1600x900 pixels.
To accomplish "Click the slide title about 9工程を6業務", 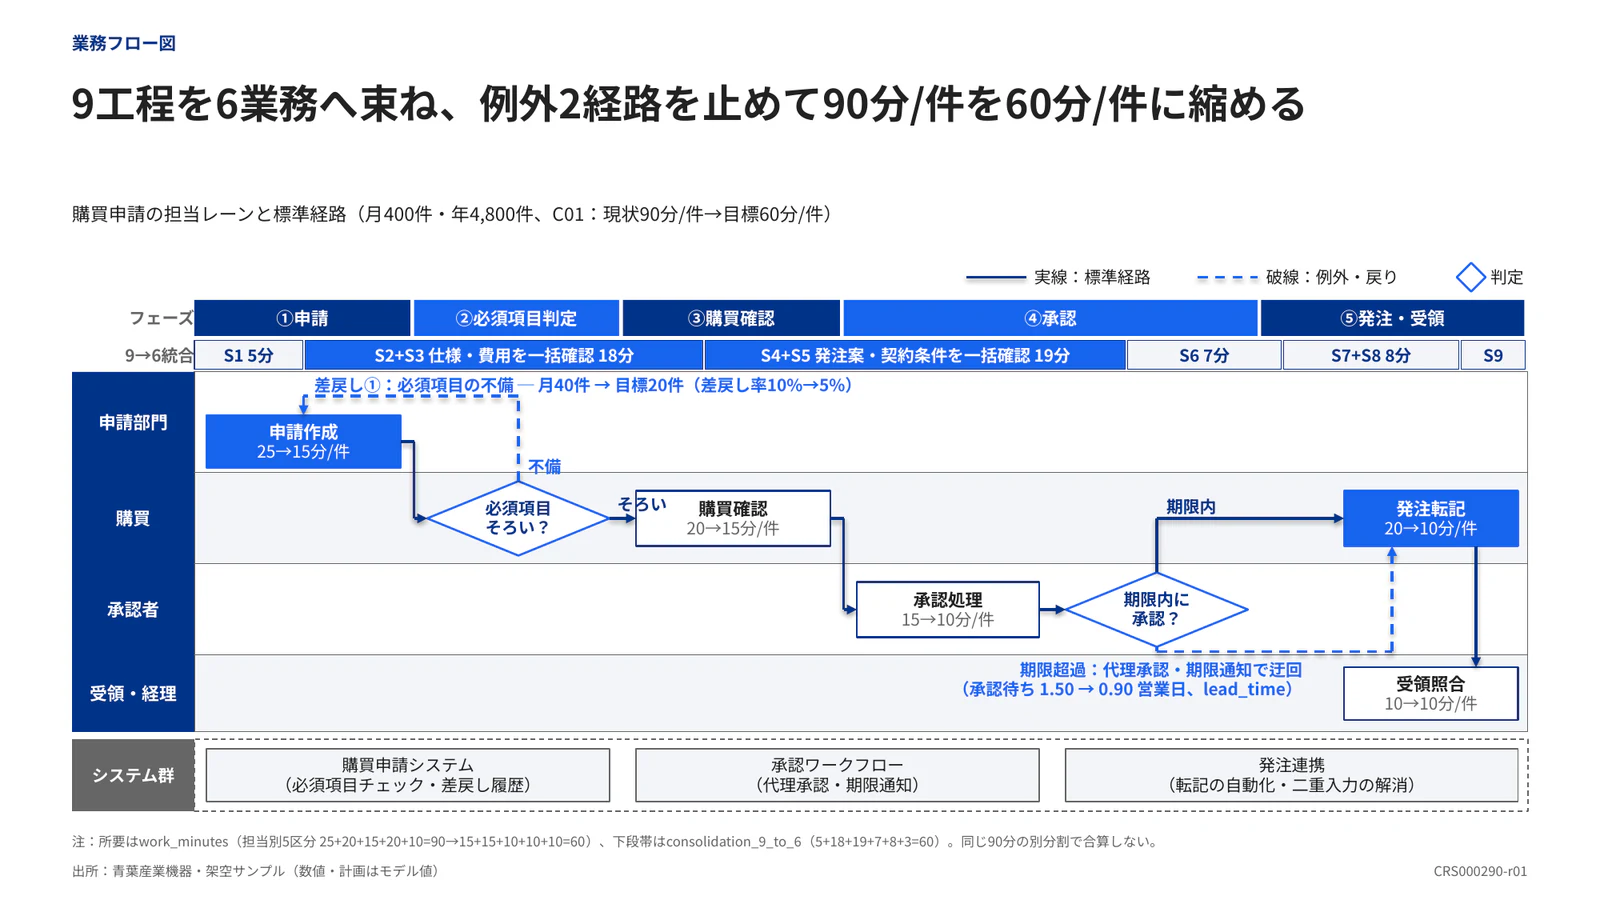I will click(x=689, y=104).
